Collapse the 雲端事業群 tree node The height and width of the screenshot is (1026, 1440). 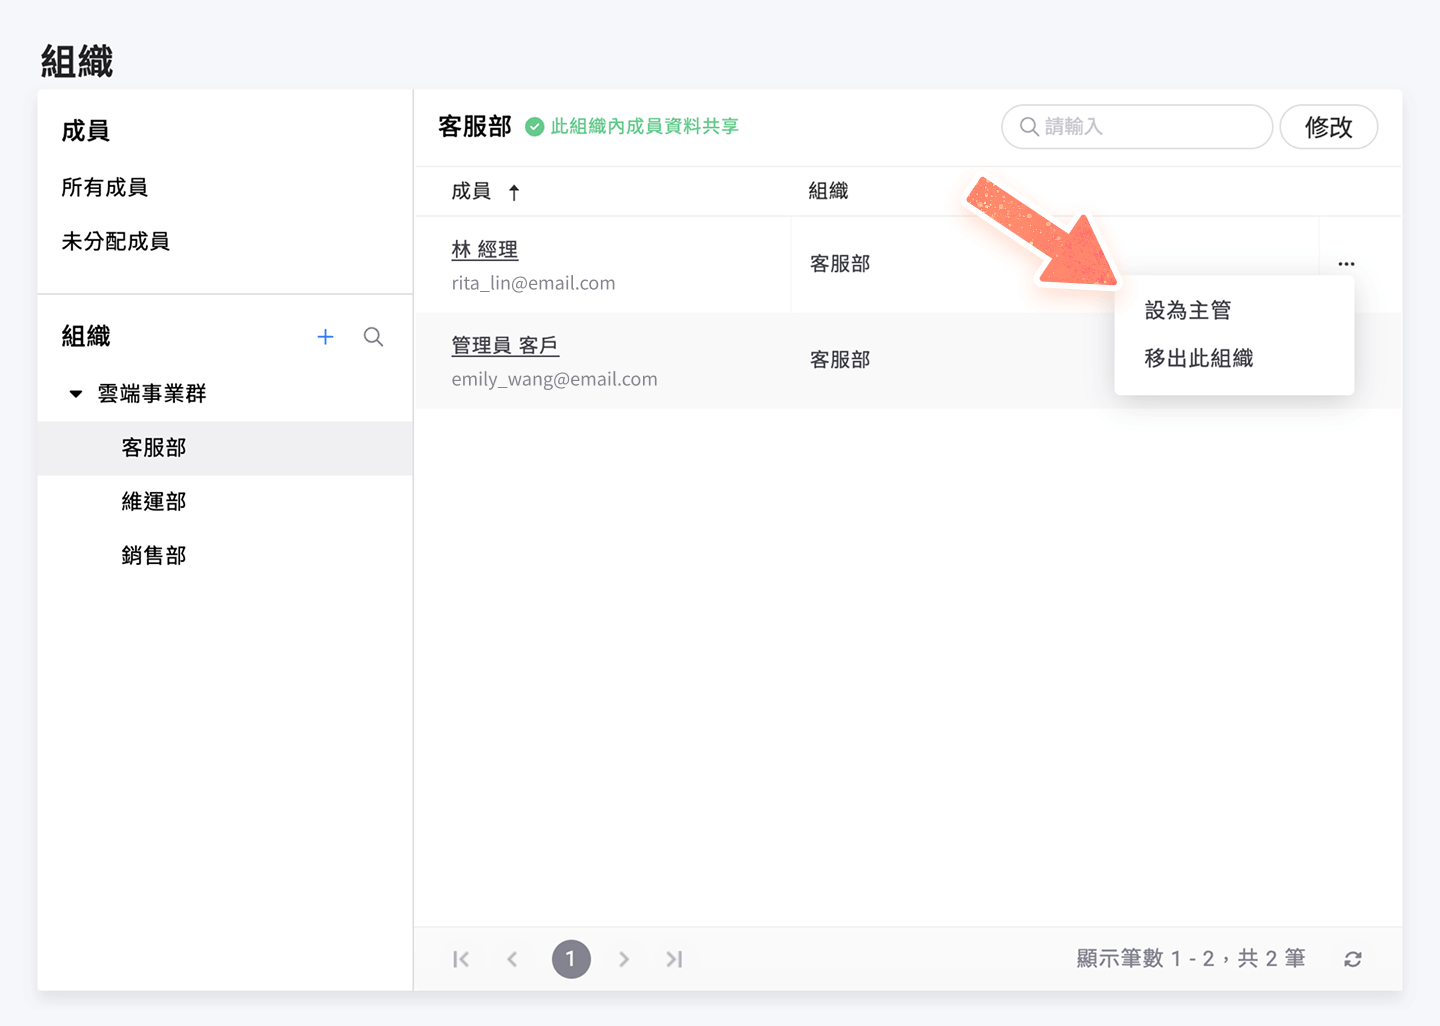[x=76, y=394]
